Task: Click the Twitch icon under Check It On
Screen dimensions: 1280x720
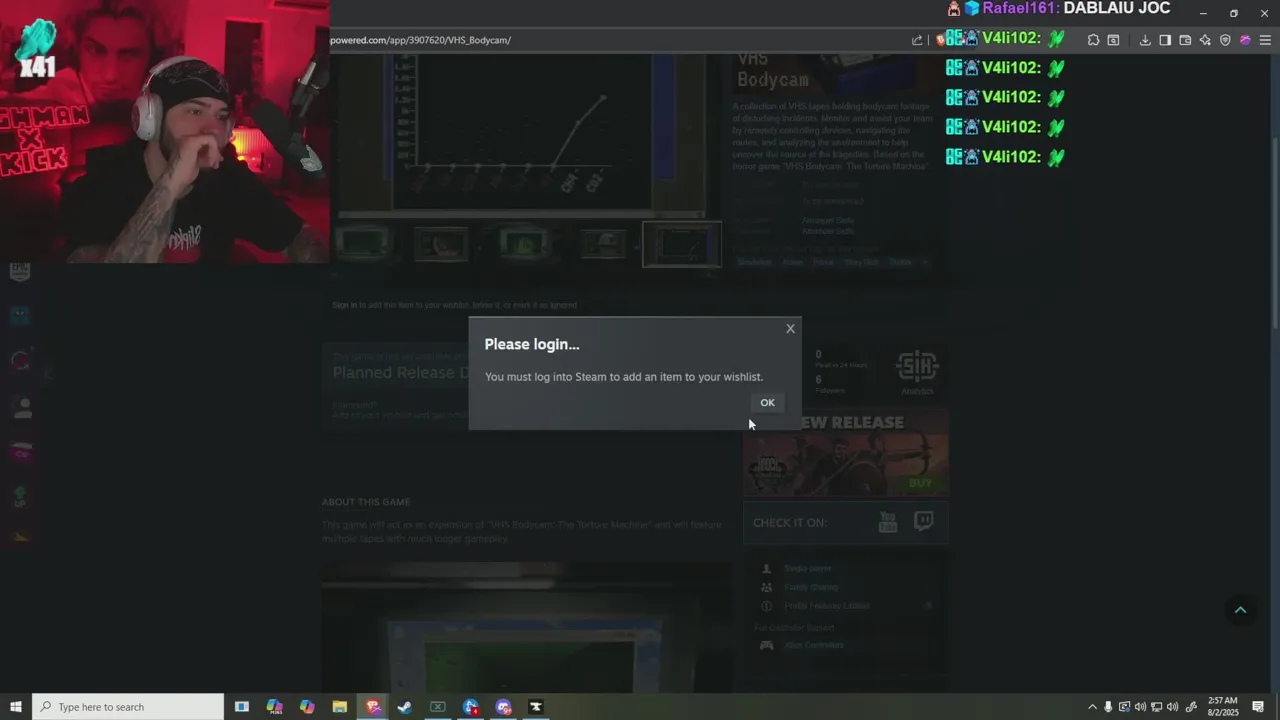Action: (924, 522)
